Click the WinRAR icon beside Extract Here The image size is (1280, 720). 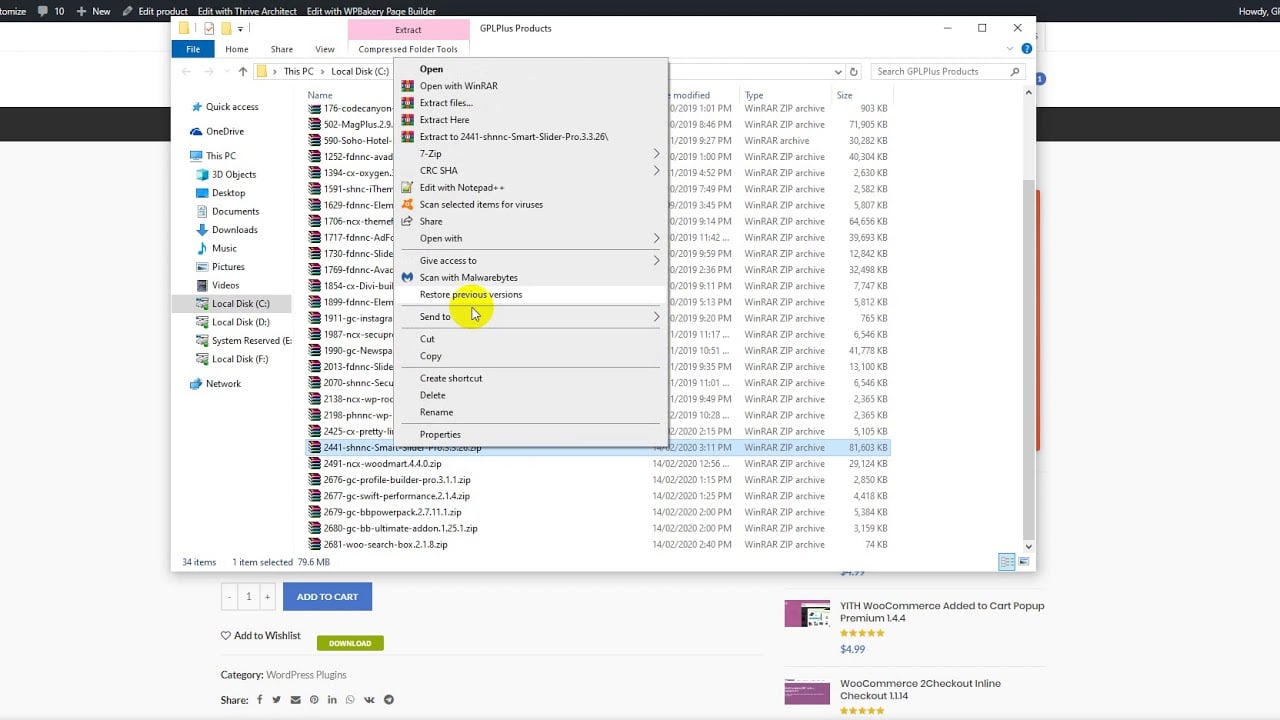click(407, 120)
